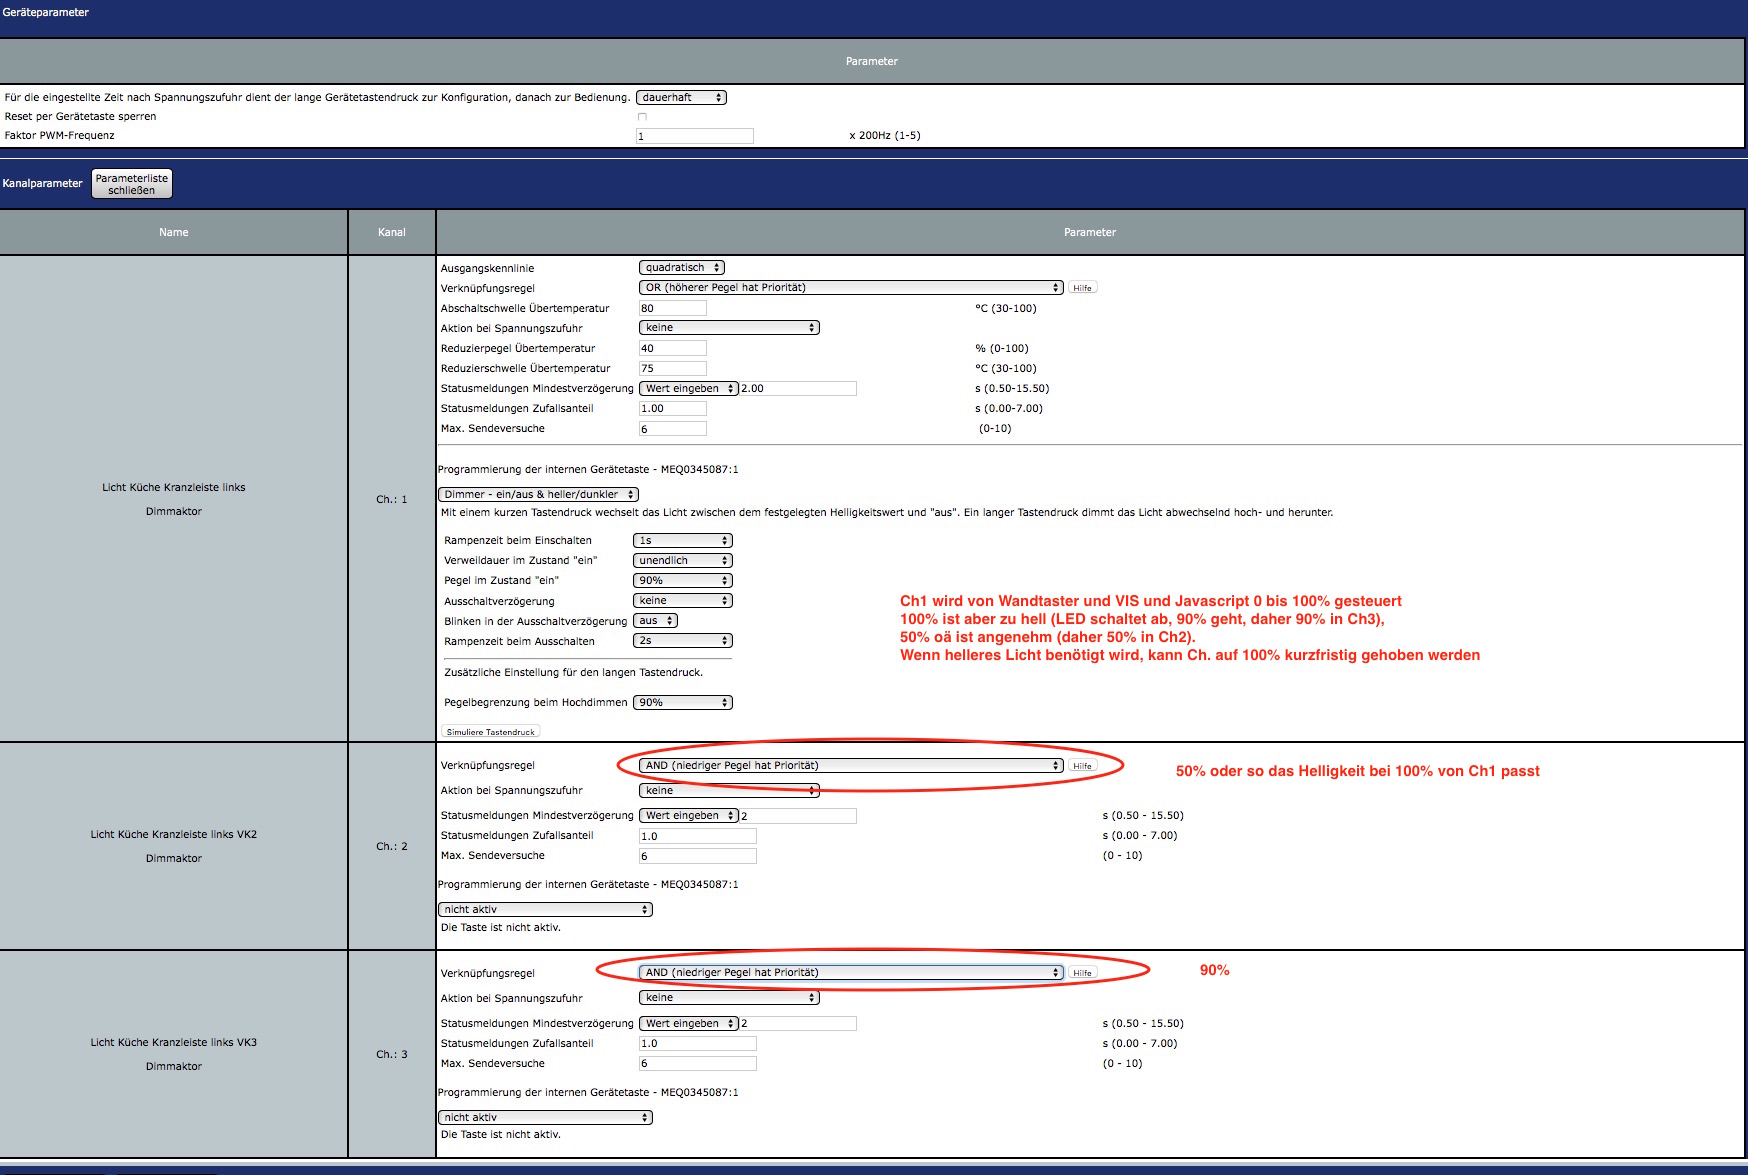
Task: Close parameter list via 'Parameterliste schließen'
Action: click(x=132, y=184)
